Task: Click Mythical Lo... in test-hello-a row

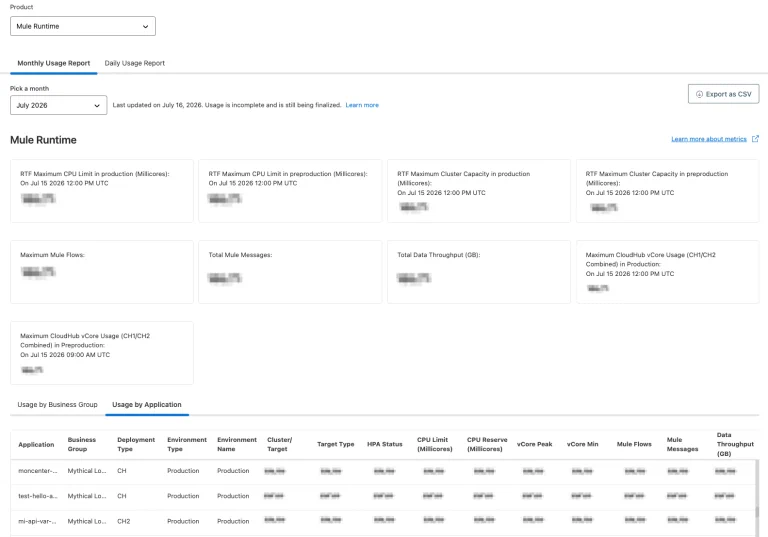Action: [x=87, y=496]
